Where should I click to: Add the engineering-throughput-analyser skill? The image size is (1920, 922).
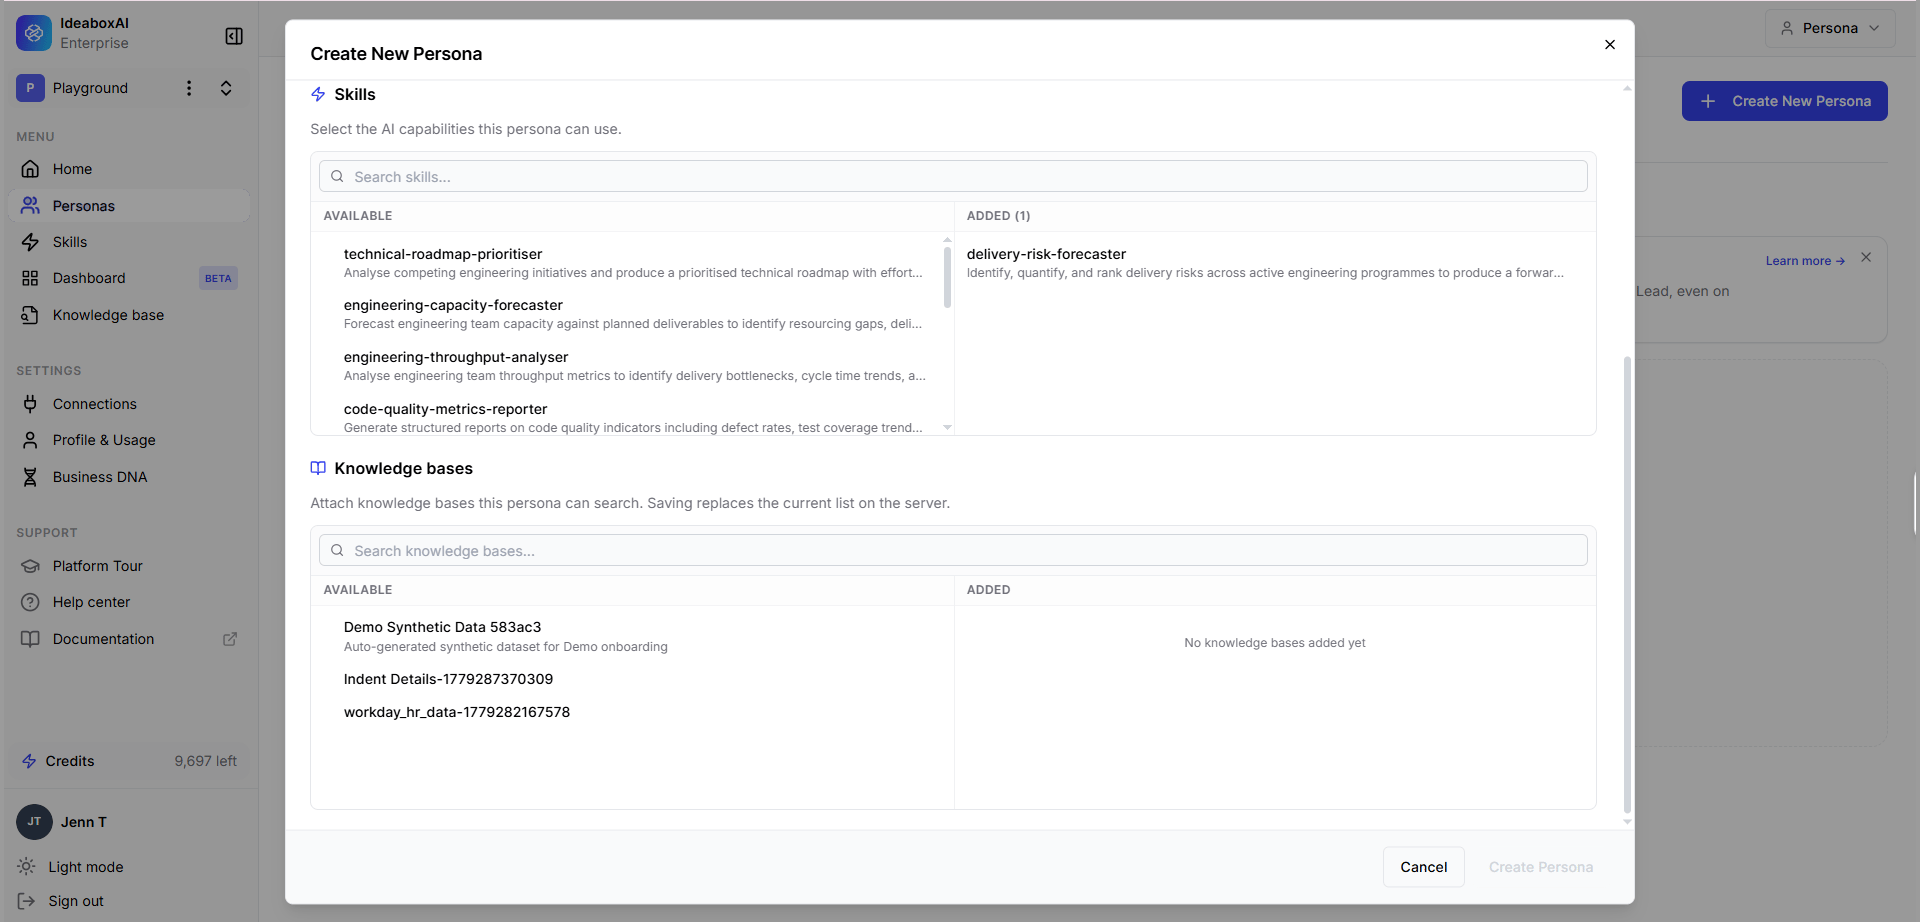point(633,366)
